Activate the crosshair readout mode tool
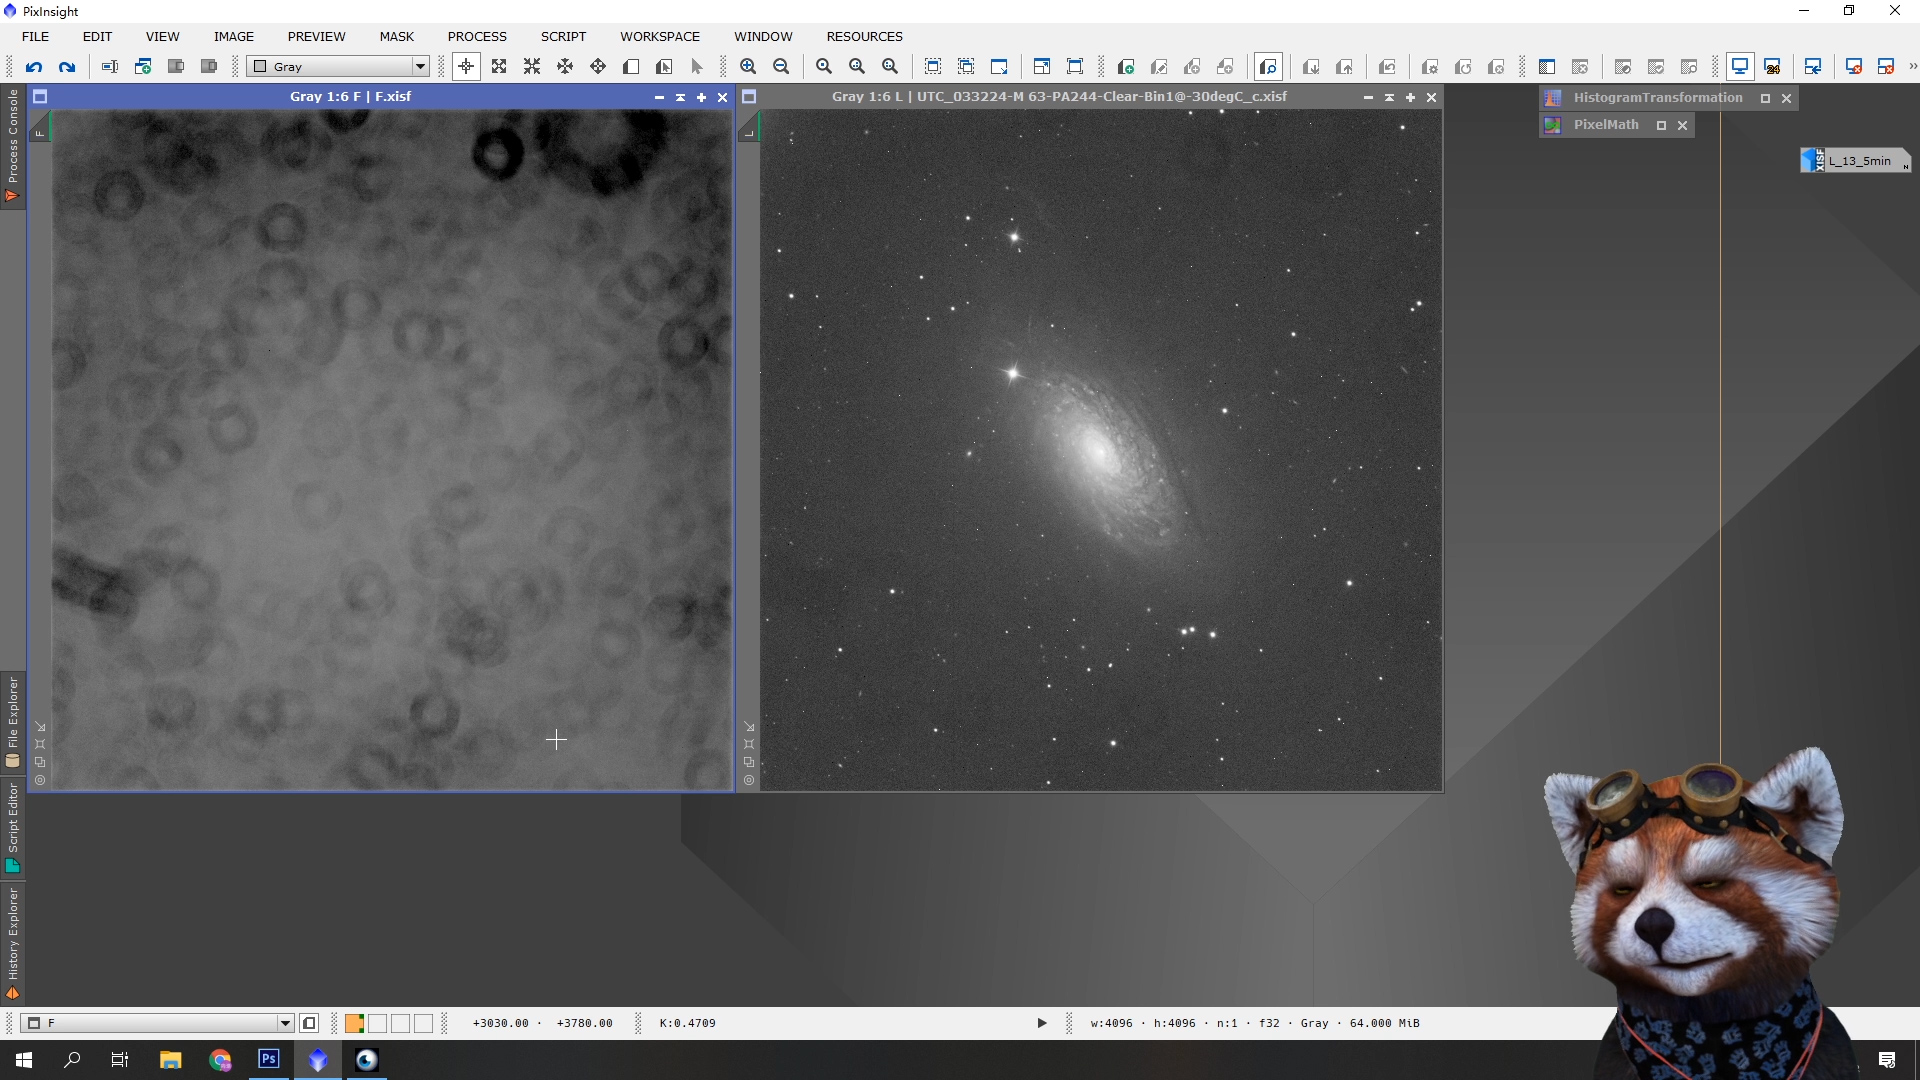 (466, 67)
